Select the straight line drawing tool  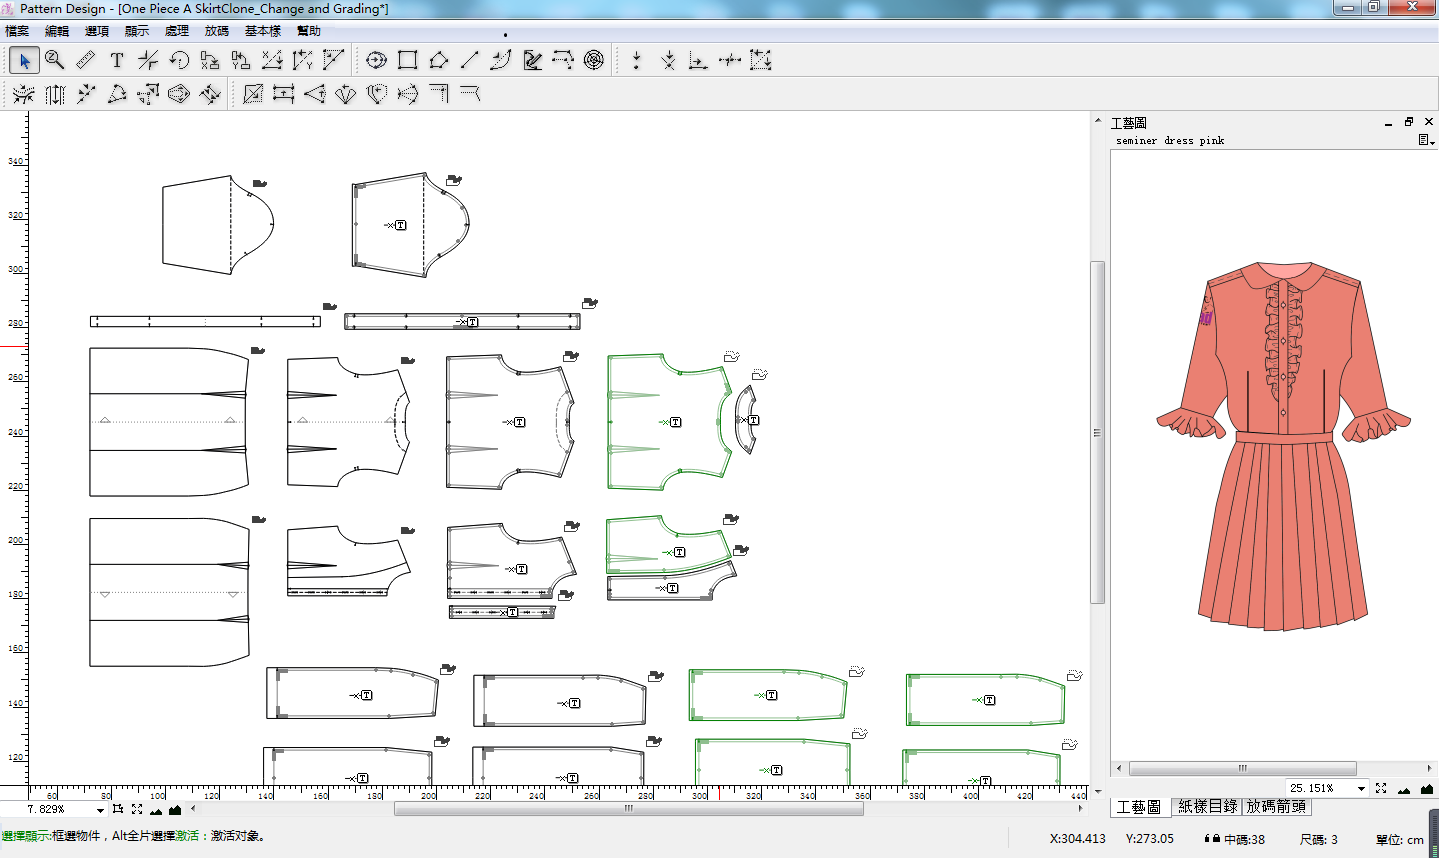(x=469, y=61)
